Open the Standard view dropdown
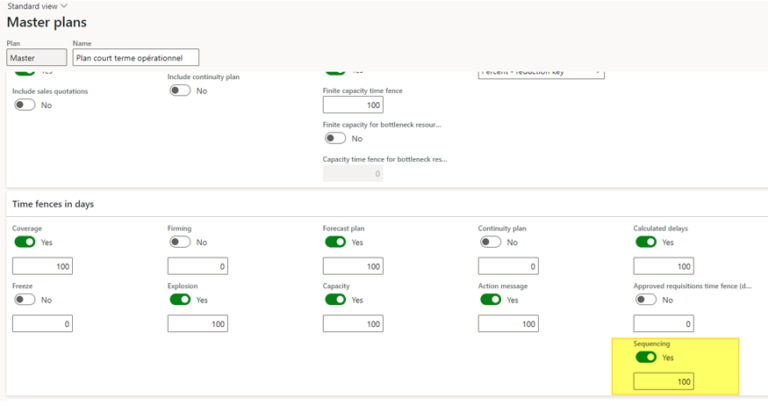The width and height of the screenshot is (768, 406). (38, 6)
